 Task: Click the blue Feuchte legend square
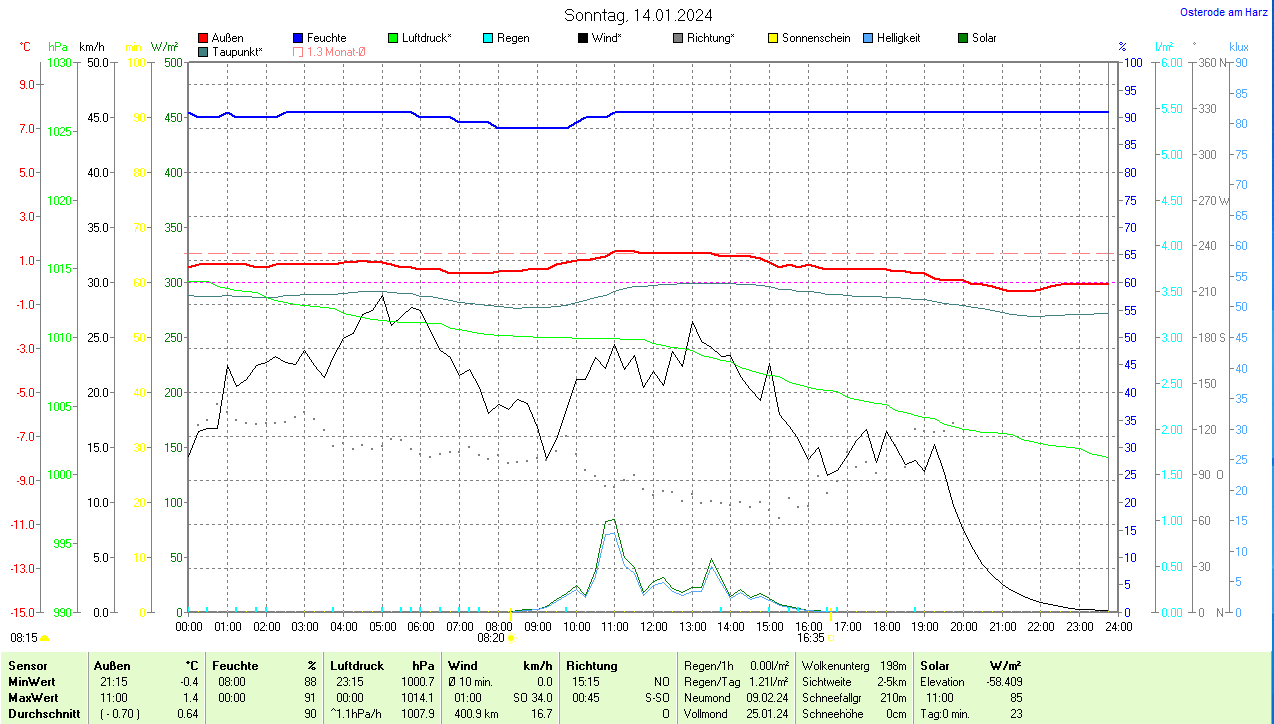tap(298, 38)
